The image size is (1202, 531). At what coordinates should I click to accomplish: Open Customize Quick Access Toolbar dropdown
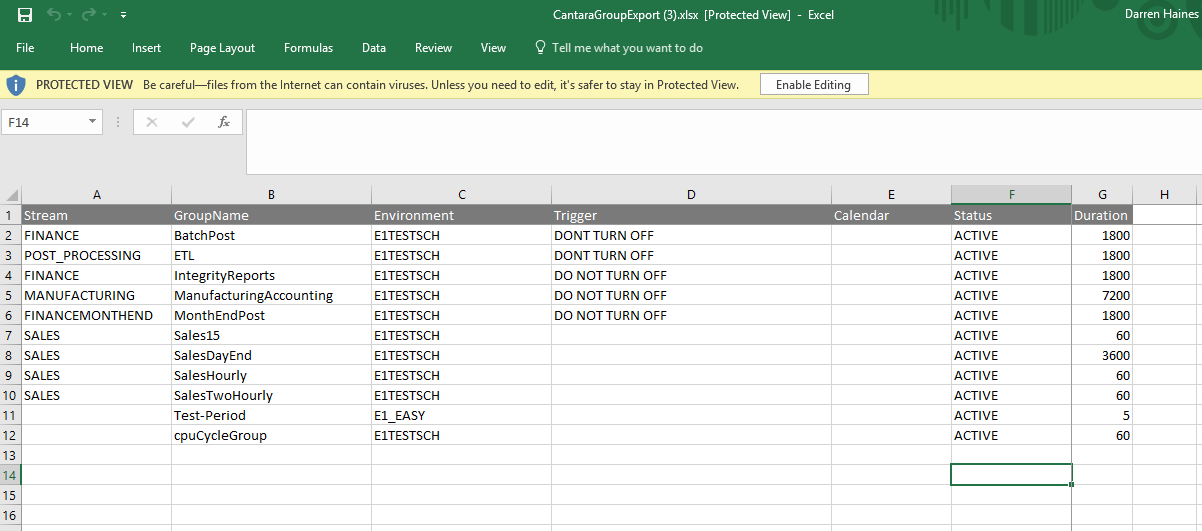[x=123, y=15]
